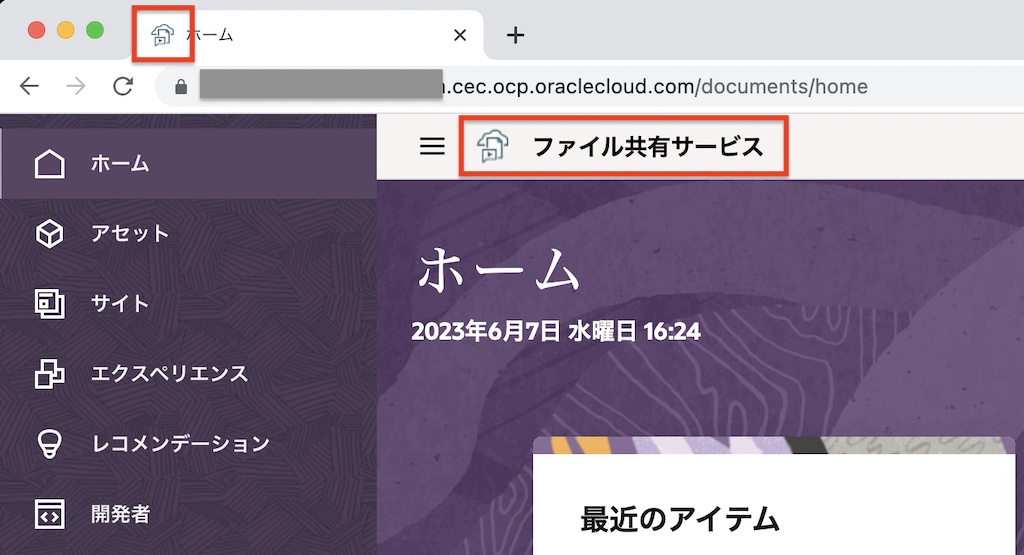Screen dimensions: 1024x555
Task: Click the date 2023年6月7日 水曜日 16:24
Action: (556, 332)
